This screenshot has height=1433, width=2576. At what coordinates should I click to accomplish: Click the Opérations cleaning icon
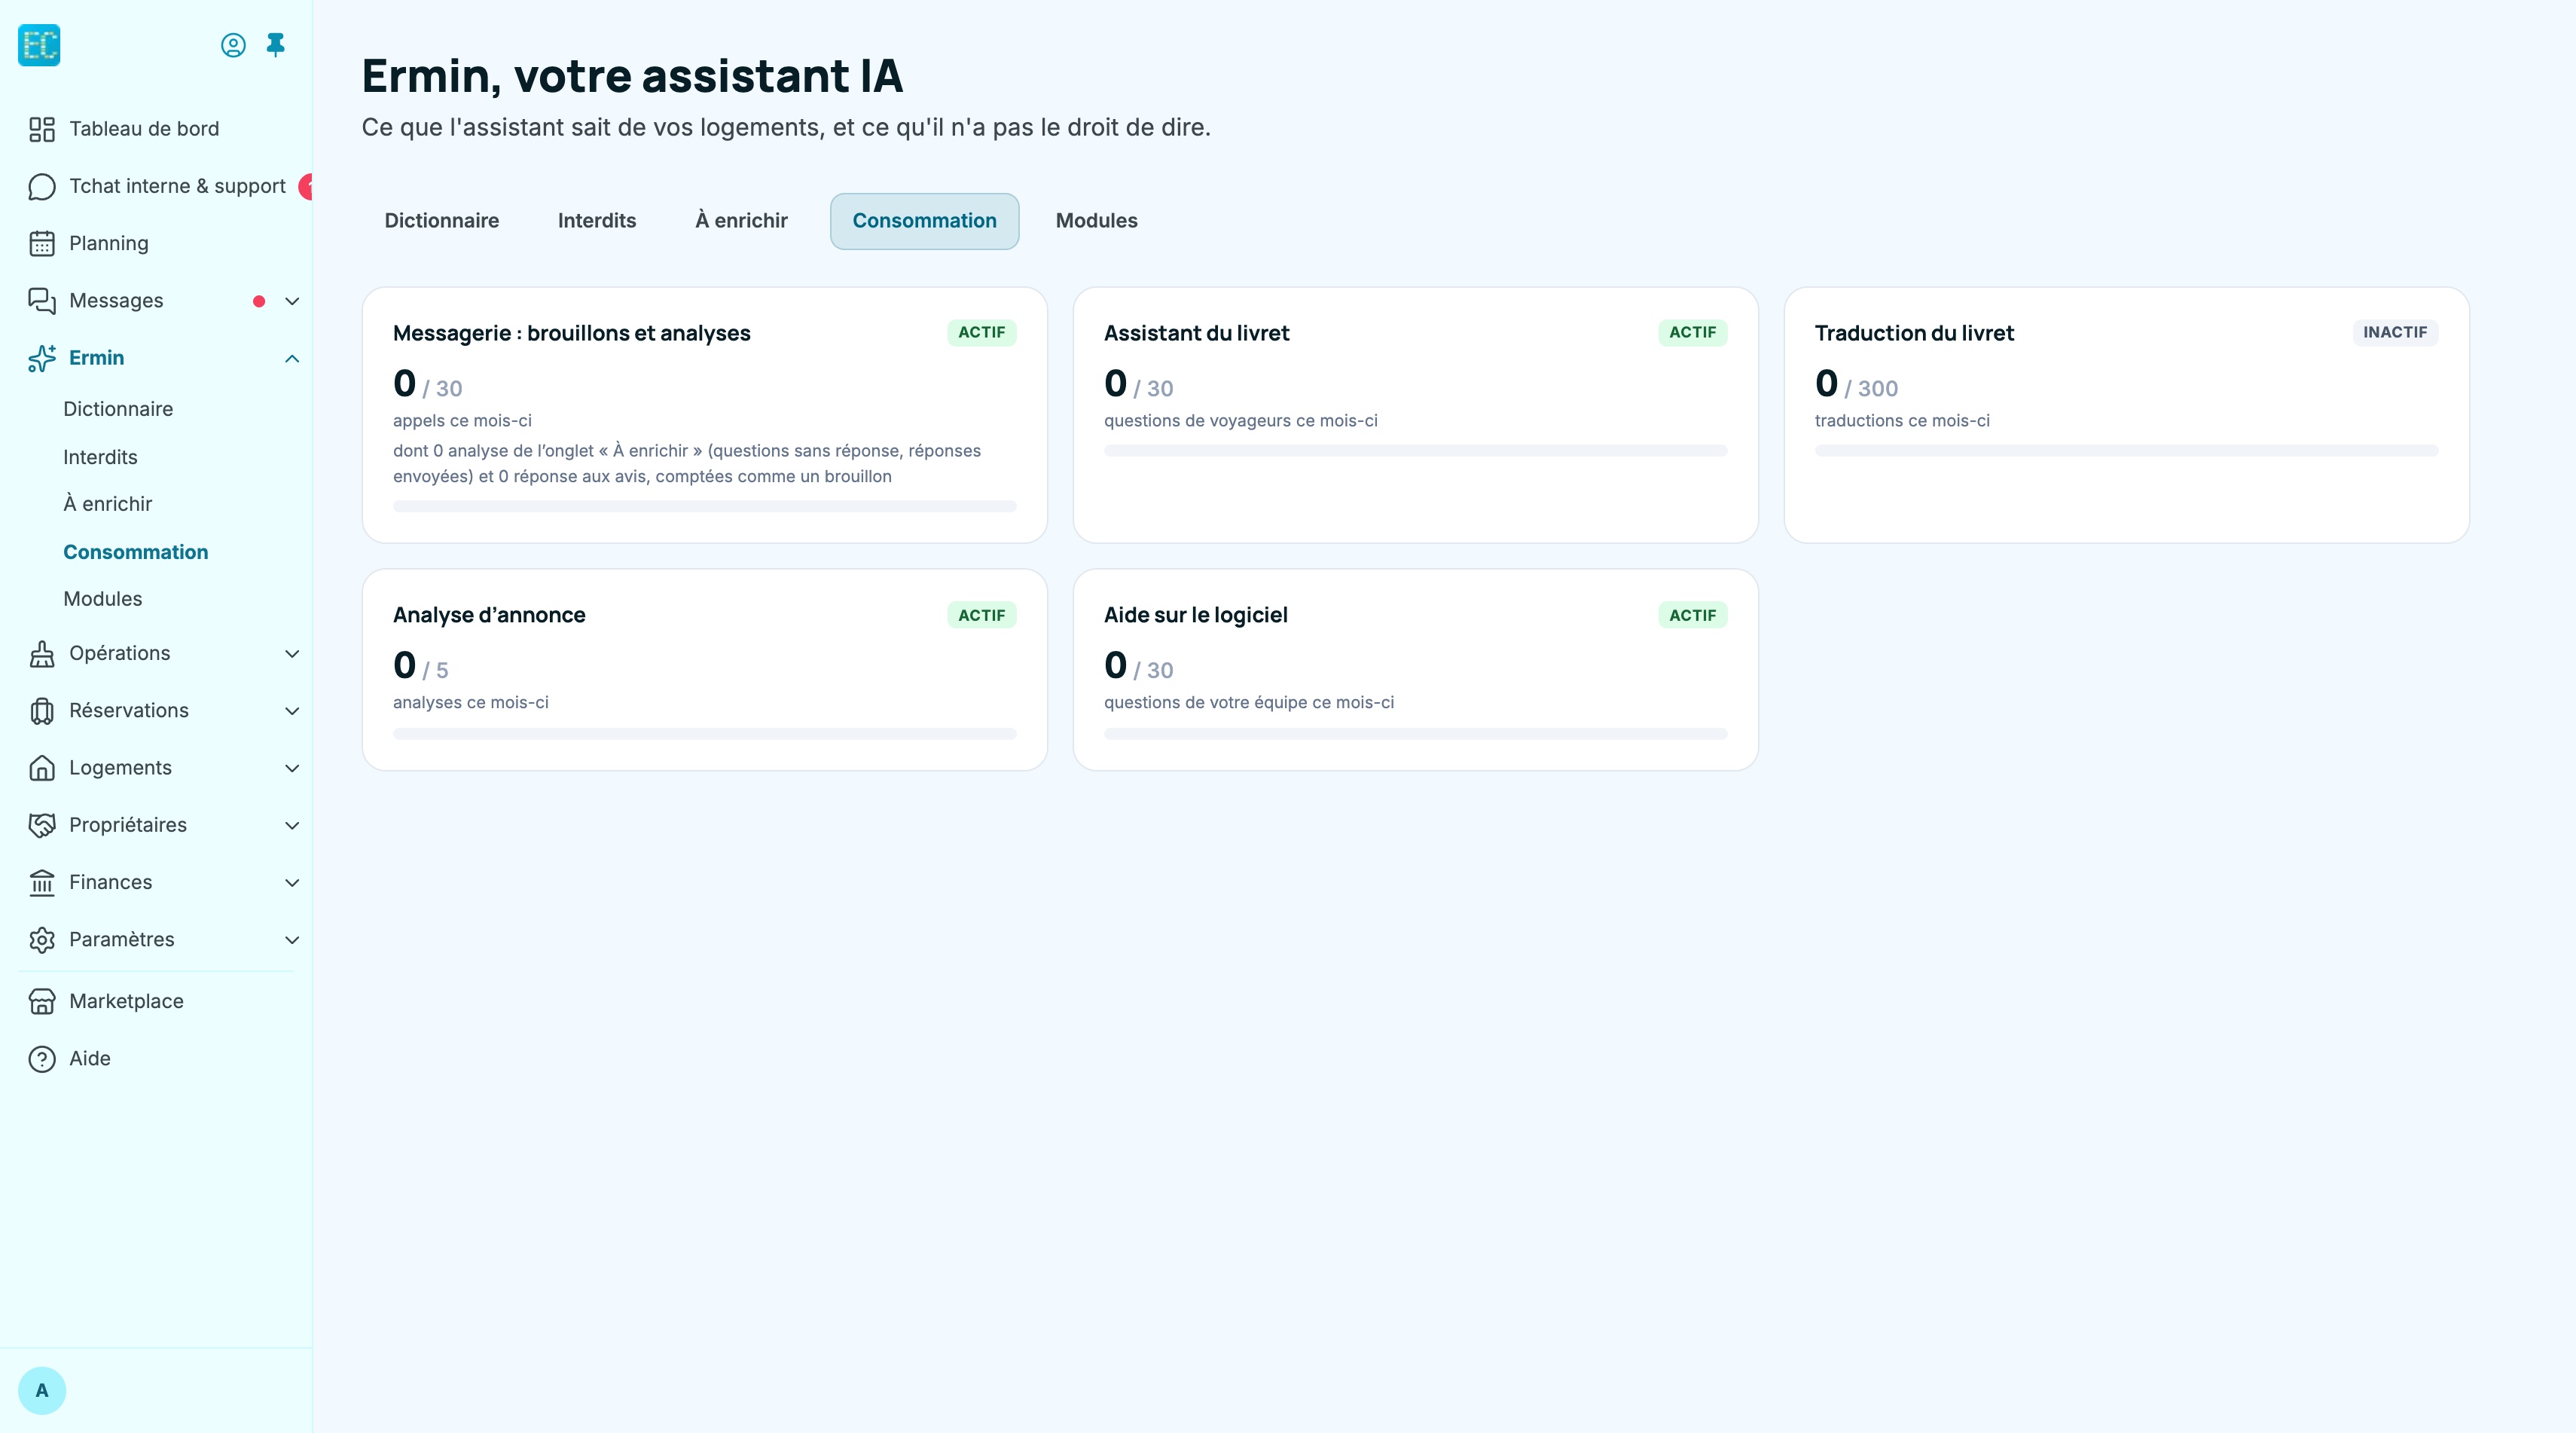[42, 654]
